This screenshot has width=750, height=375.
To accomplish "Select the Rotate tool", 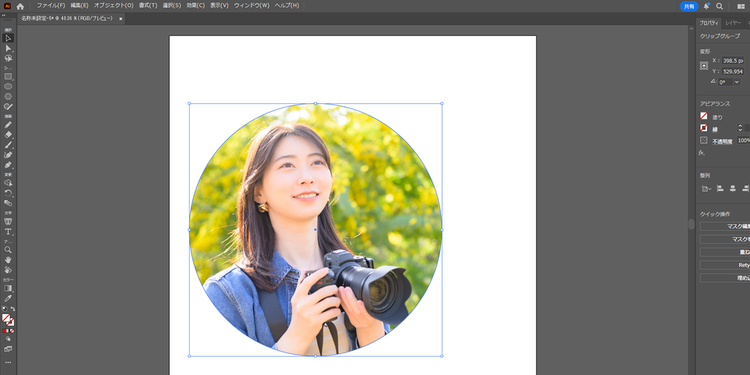I will coord(8,193).
